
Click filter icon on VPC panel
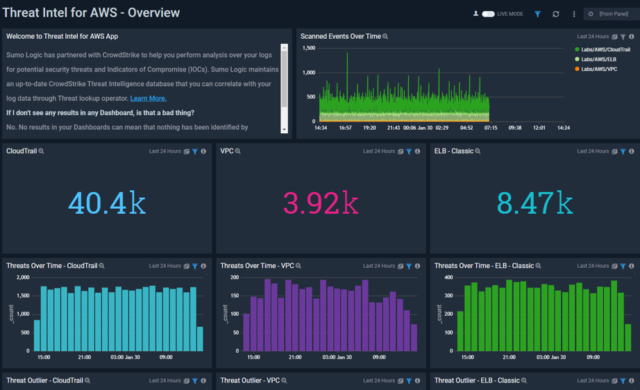tap(409, 151)
